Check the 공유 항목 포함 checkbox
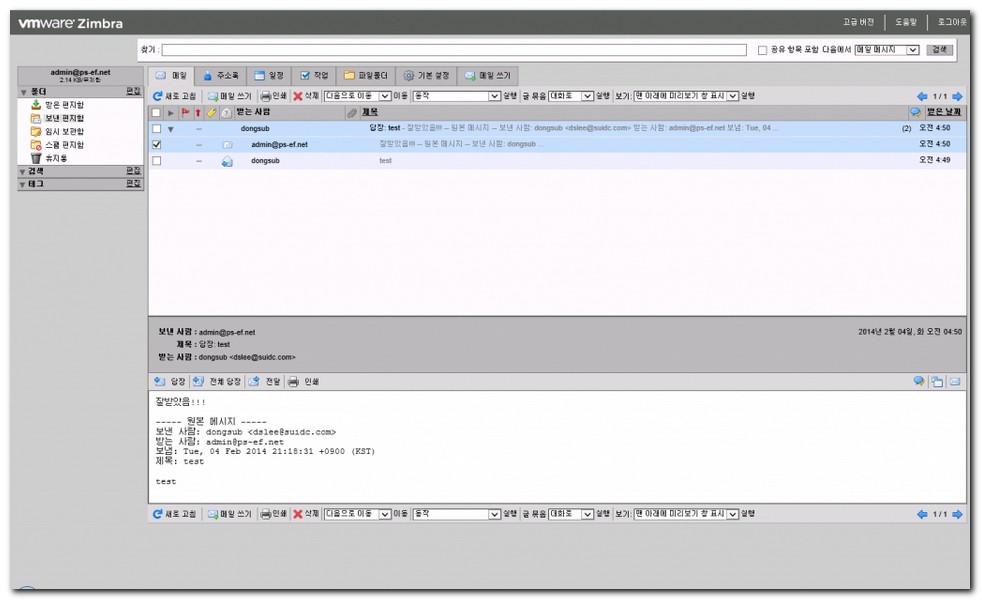The height and width of the screenshot is (600, 982). pos(762,50)
